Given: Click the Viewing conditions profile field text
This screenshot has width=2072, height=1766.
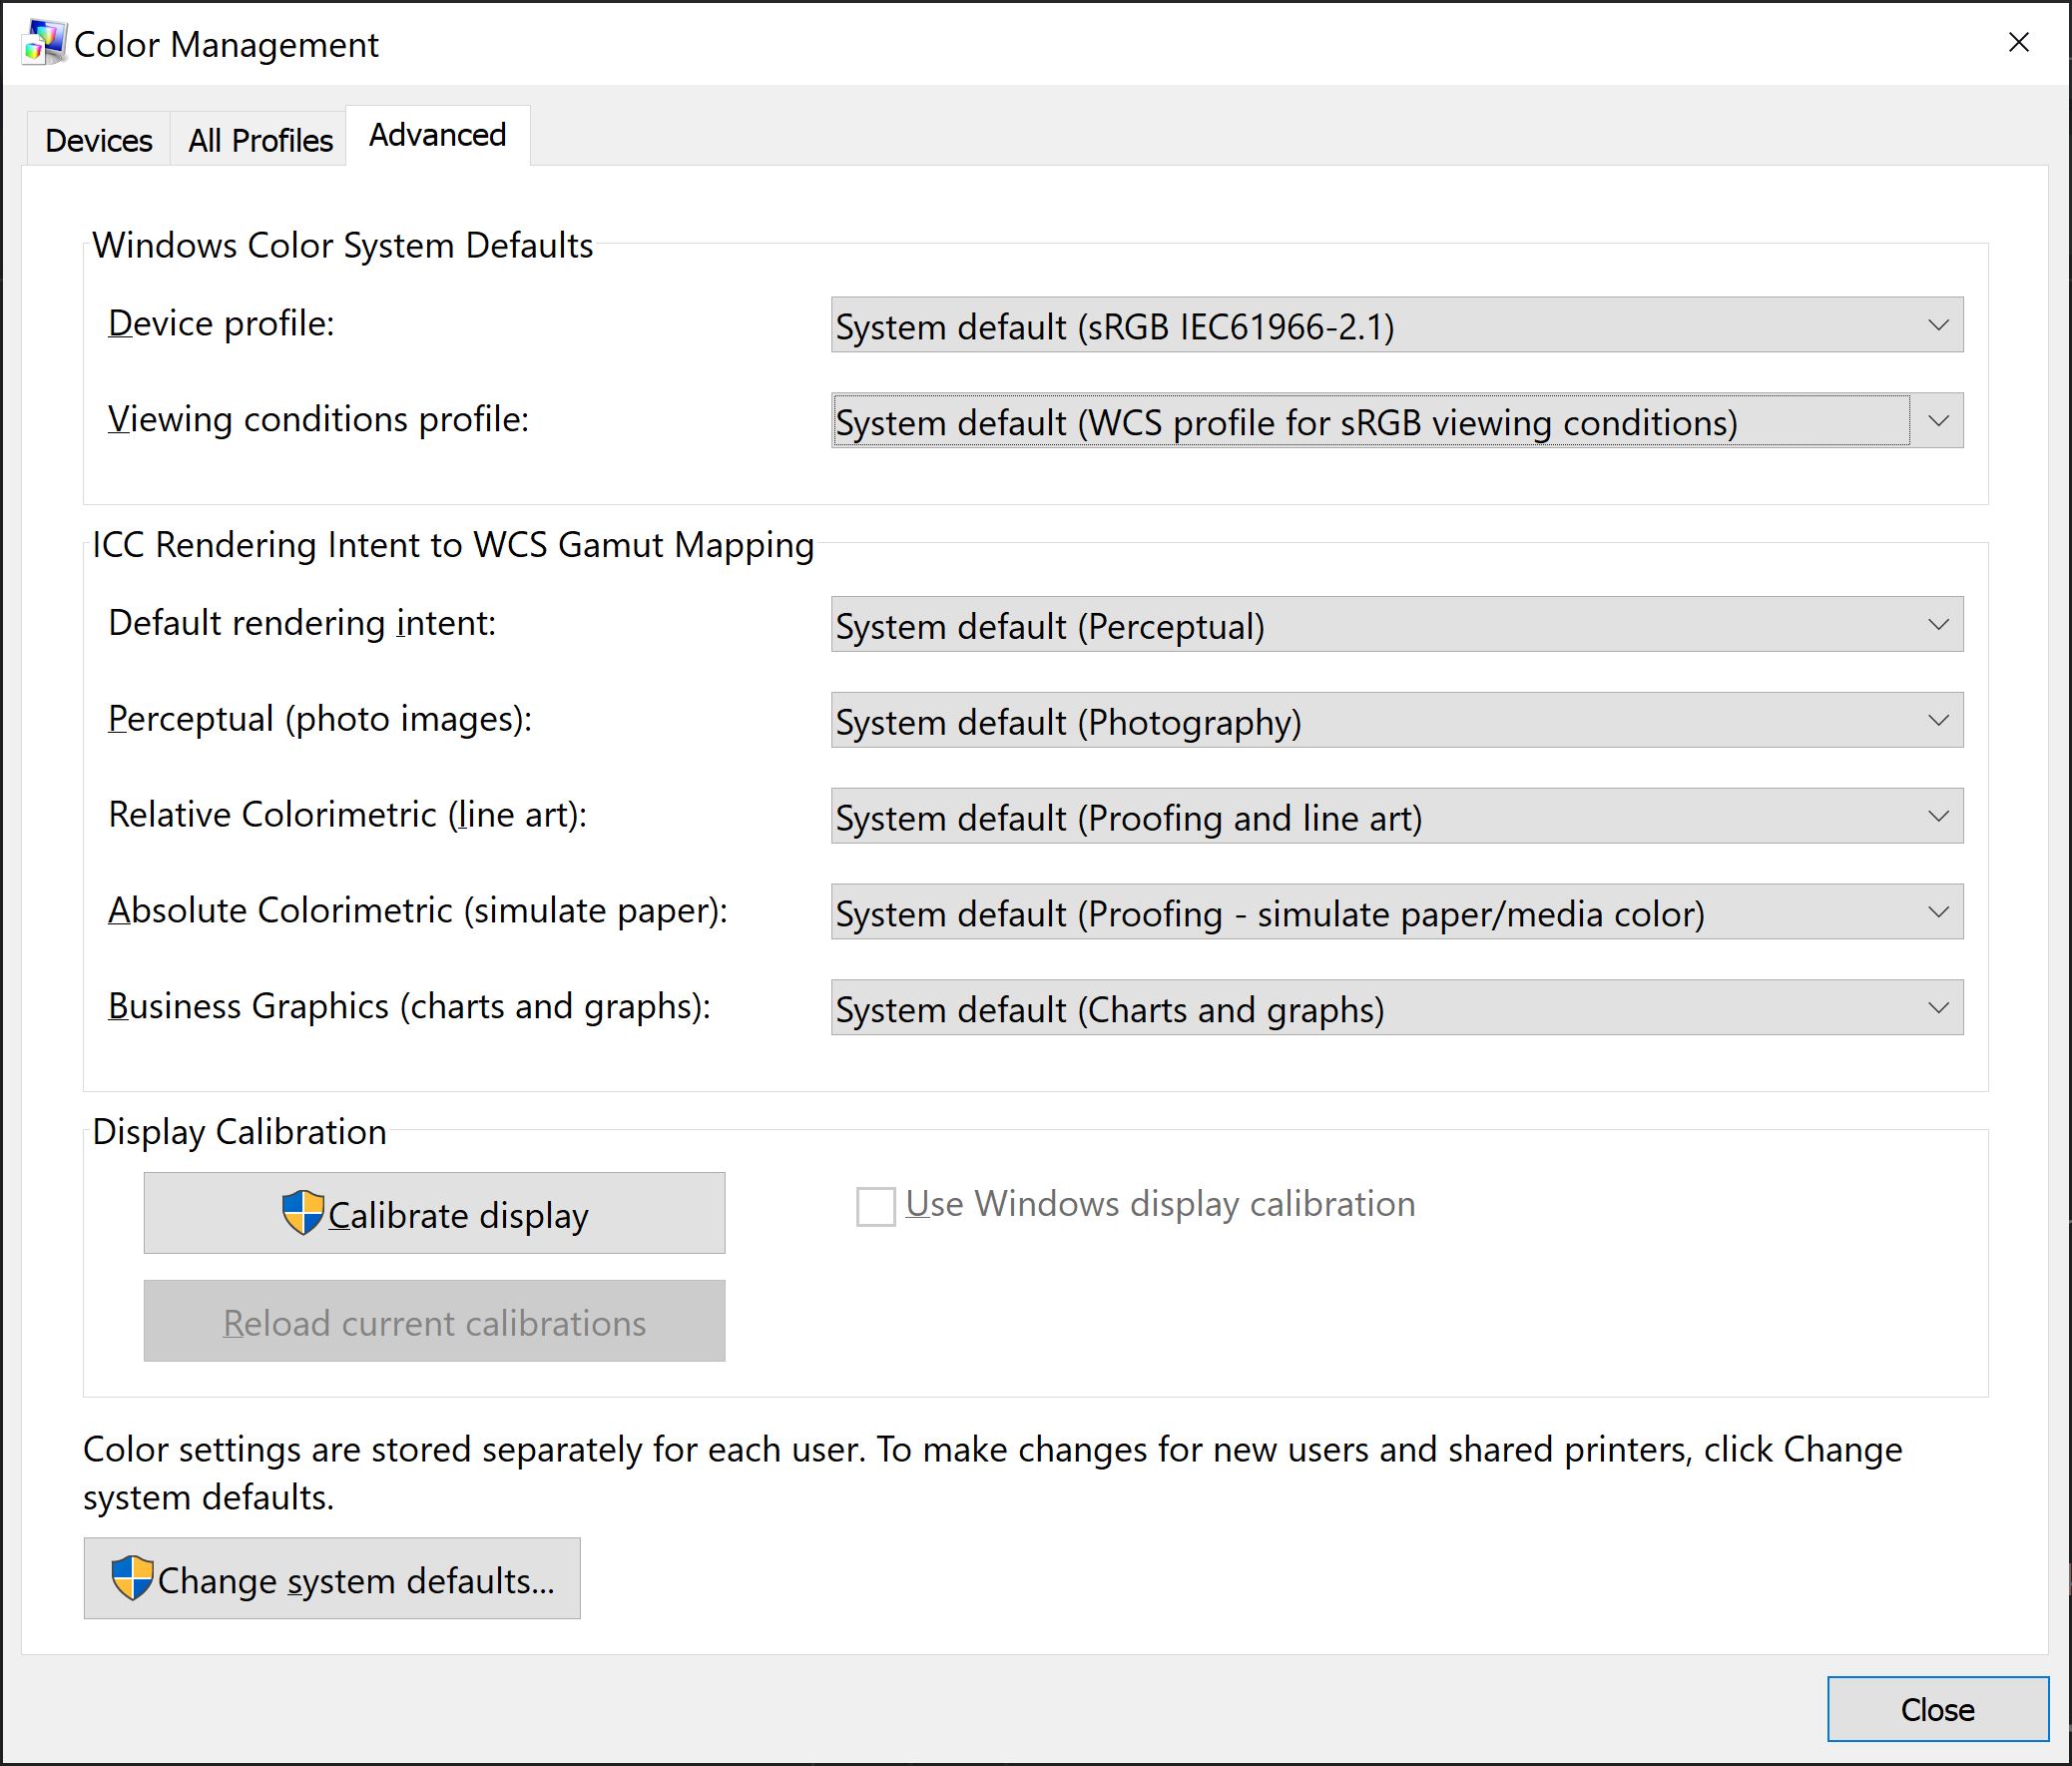Looking at the screenshot, I should tap(1285, 422).
